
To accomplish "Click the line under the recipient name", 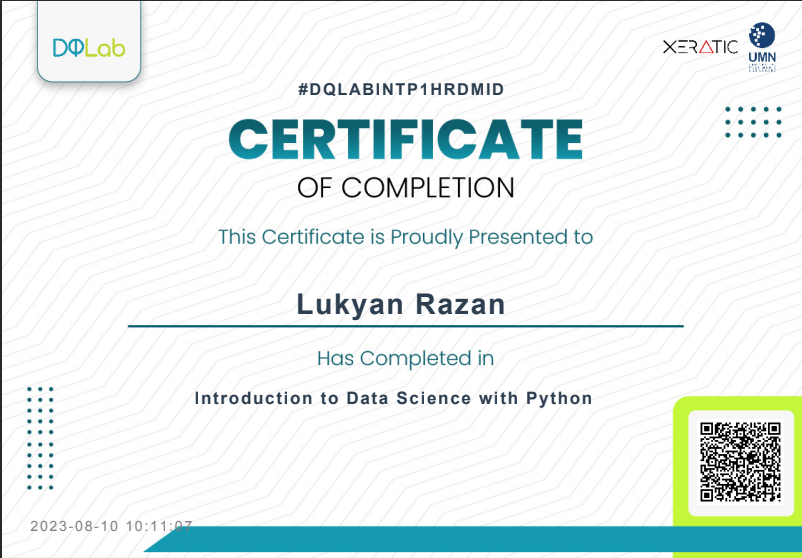I will pyautogui.click(x=405, y=326).
